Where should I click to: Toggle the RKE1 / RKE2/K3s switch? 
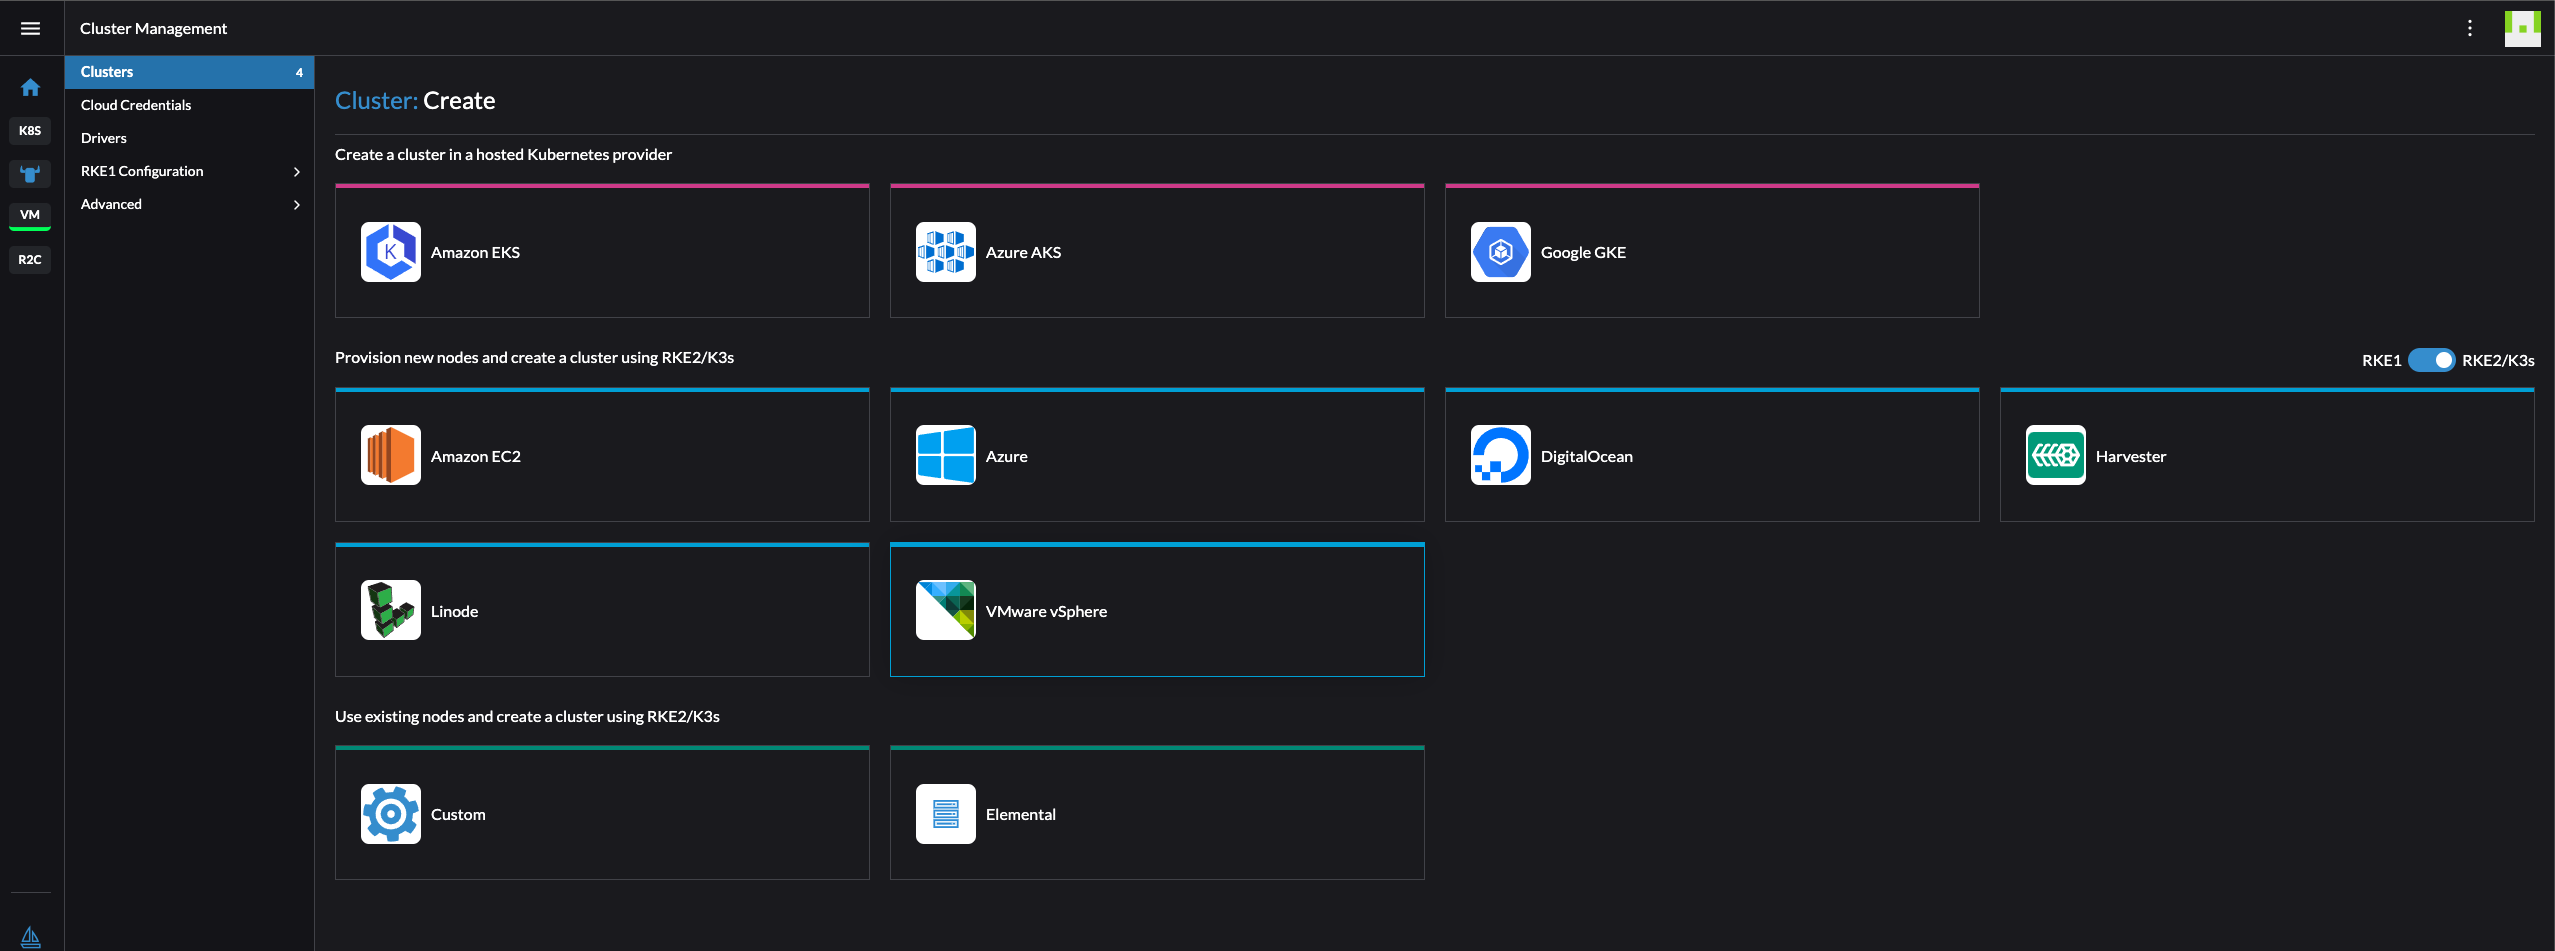(x=2431, y=360)
